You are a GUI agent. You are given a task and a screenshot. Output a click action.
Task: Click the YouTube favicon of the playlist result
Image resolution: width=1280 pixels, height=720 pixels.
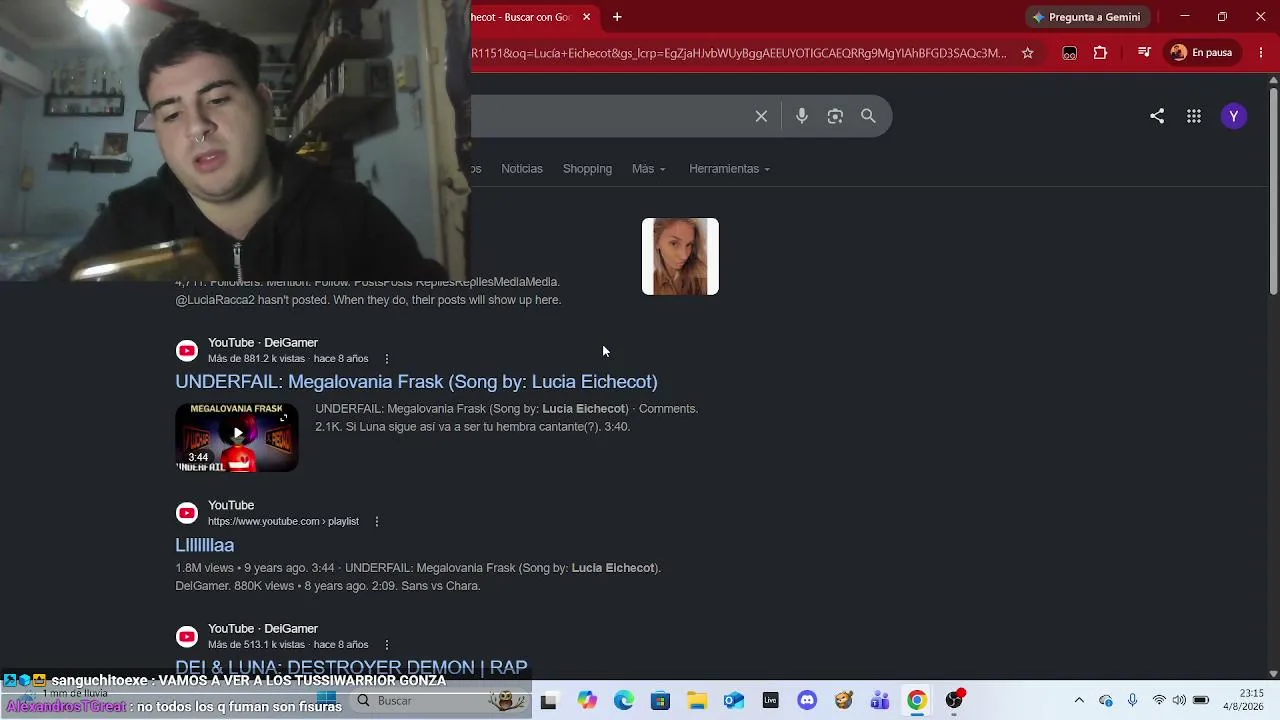tap(187, 513)
